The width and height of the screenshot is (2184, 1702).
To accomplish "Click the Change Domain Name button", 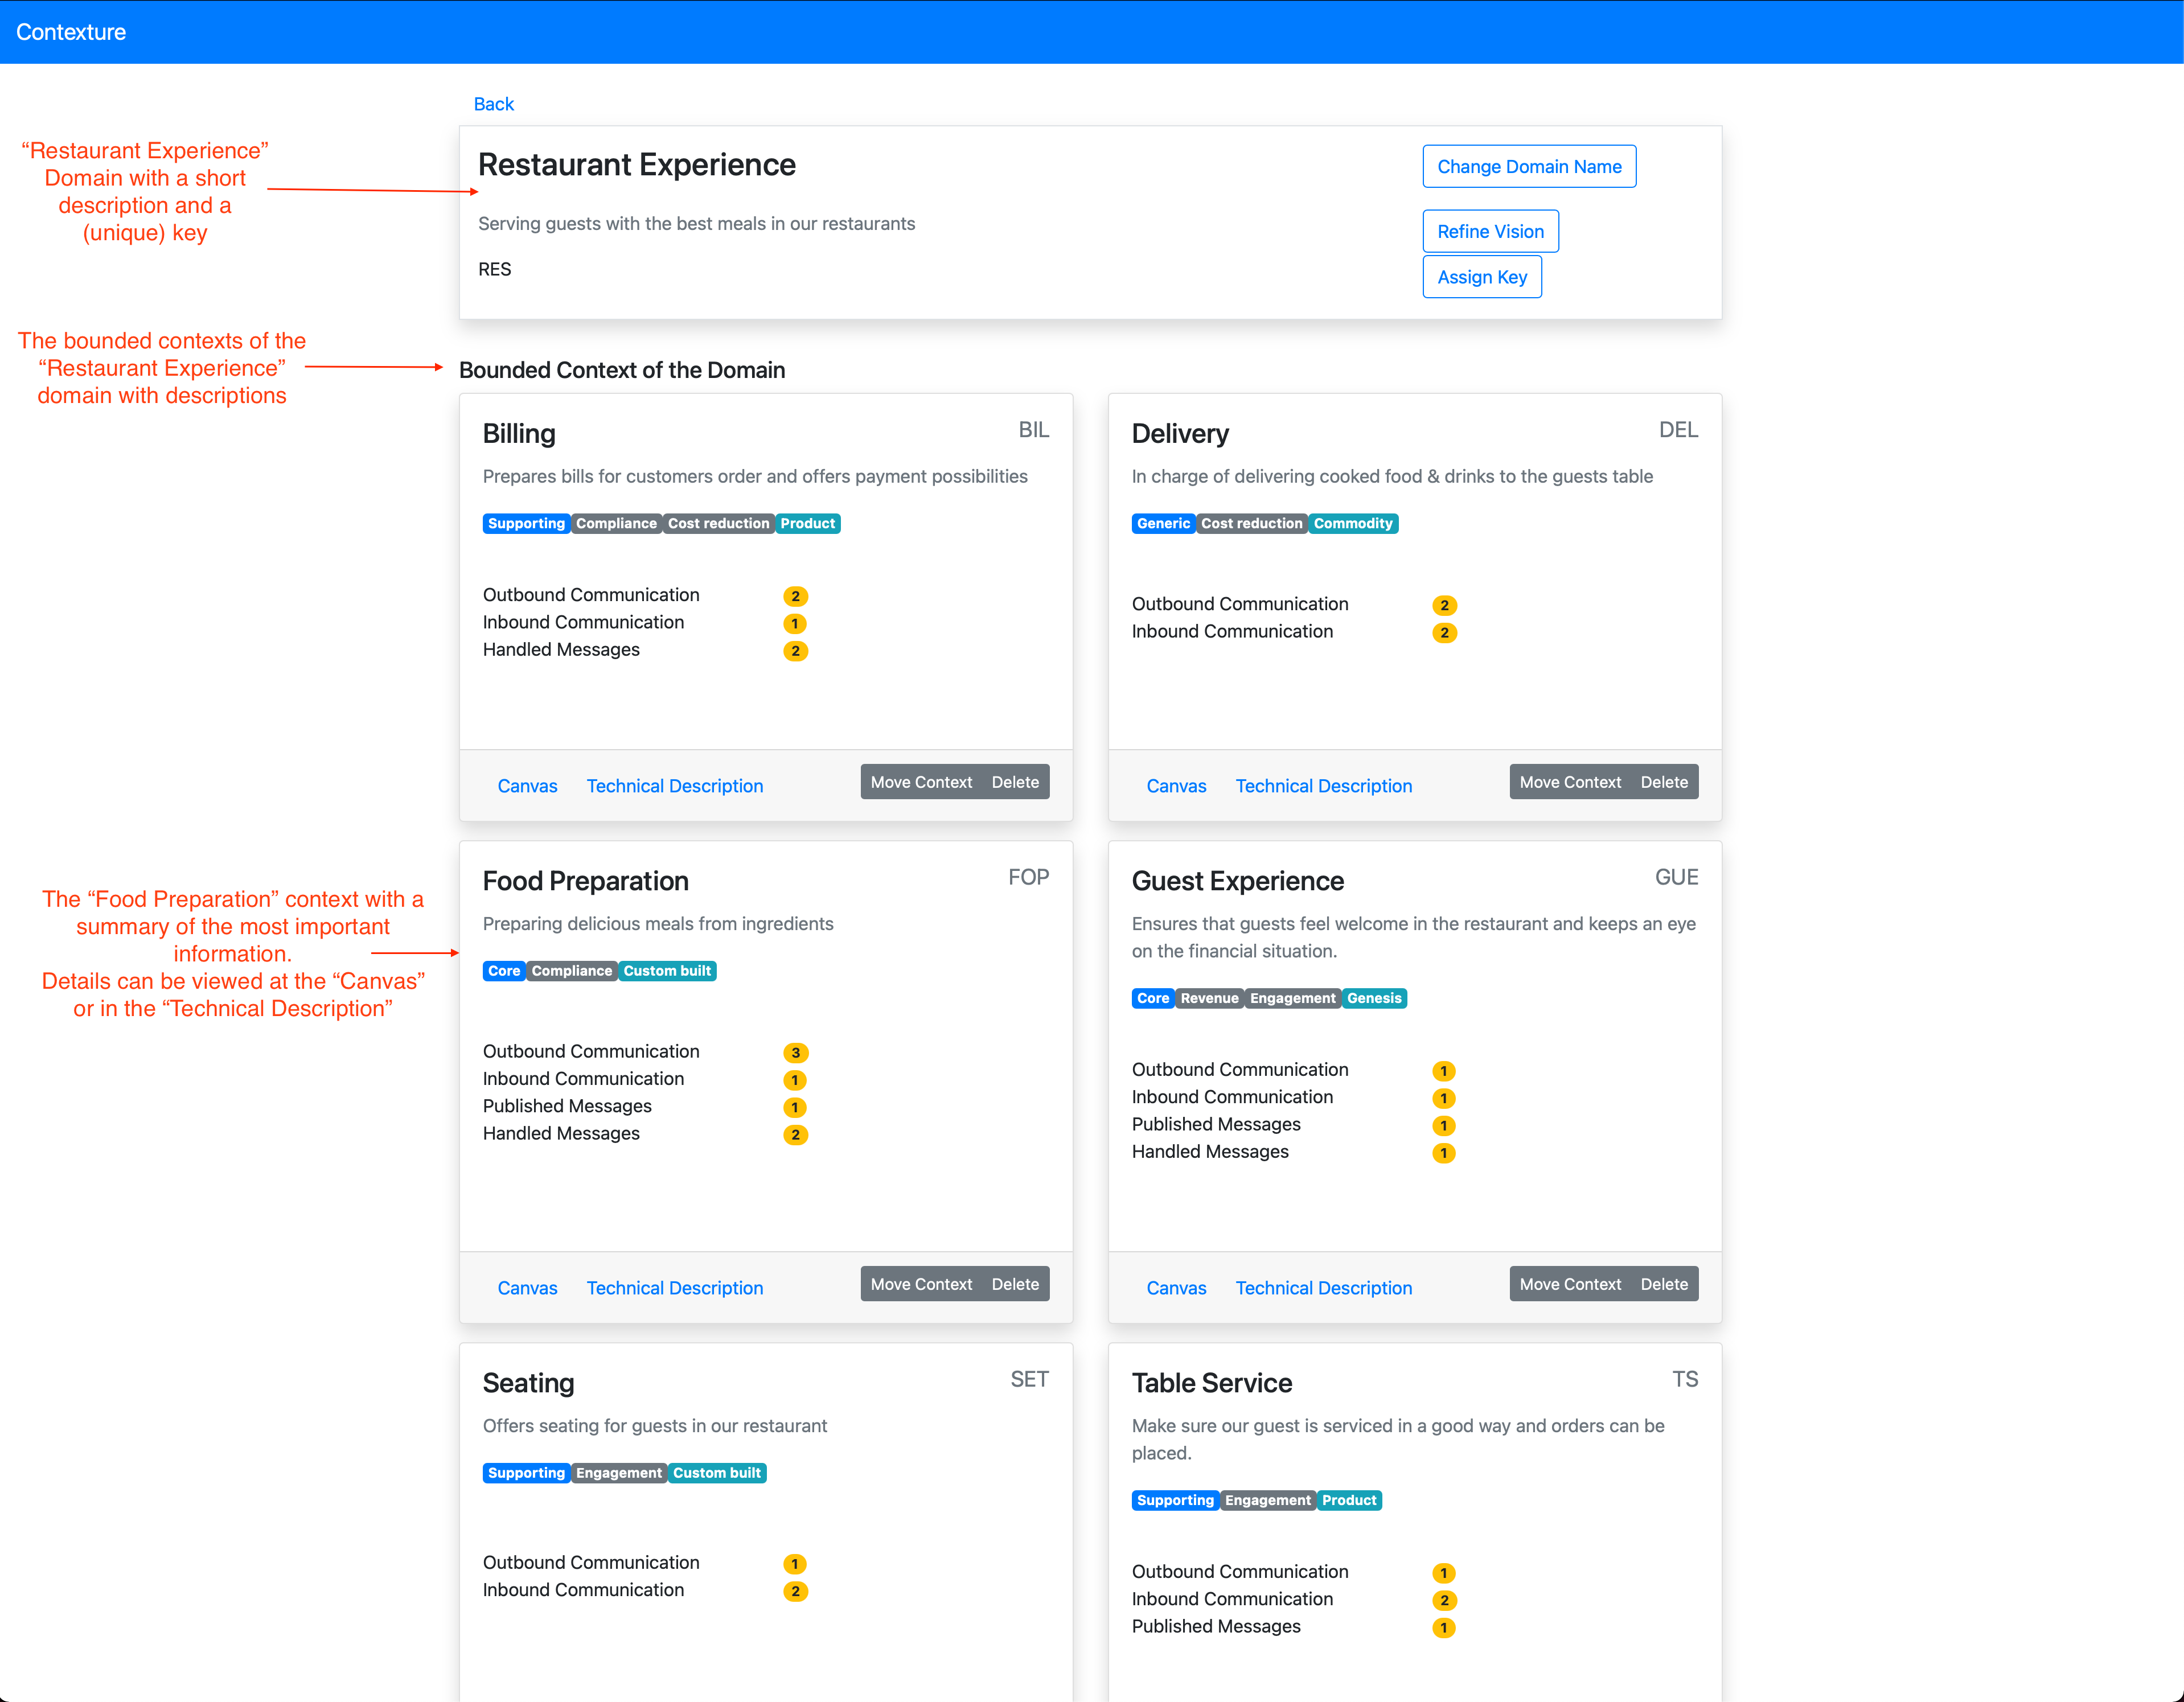I will click(1528, 167).
